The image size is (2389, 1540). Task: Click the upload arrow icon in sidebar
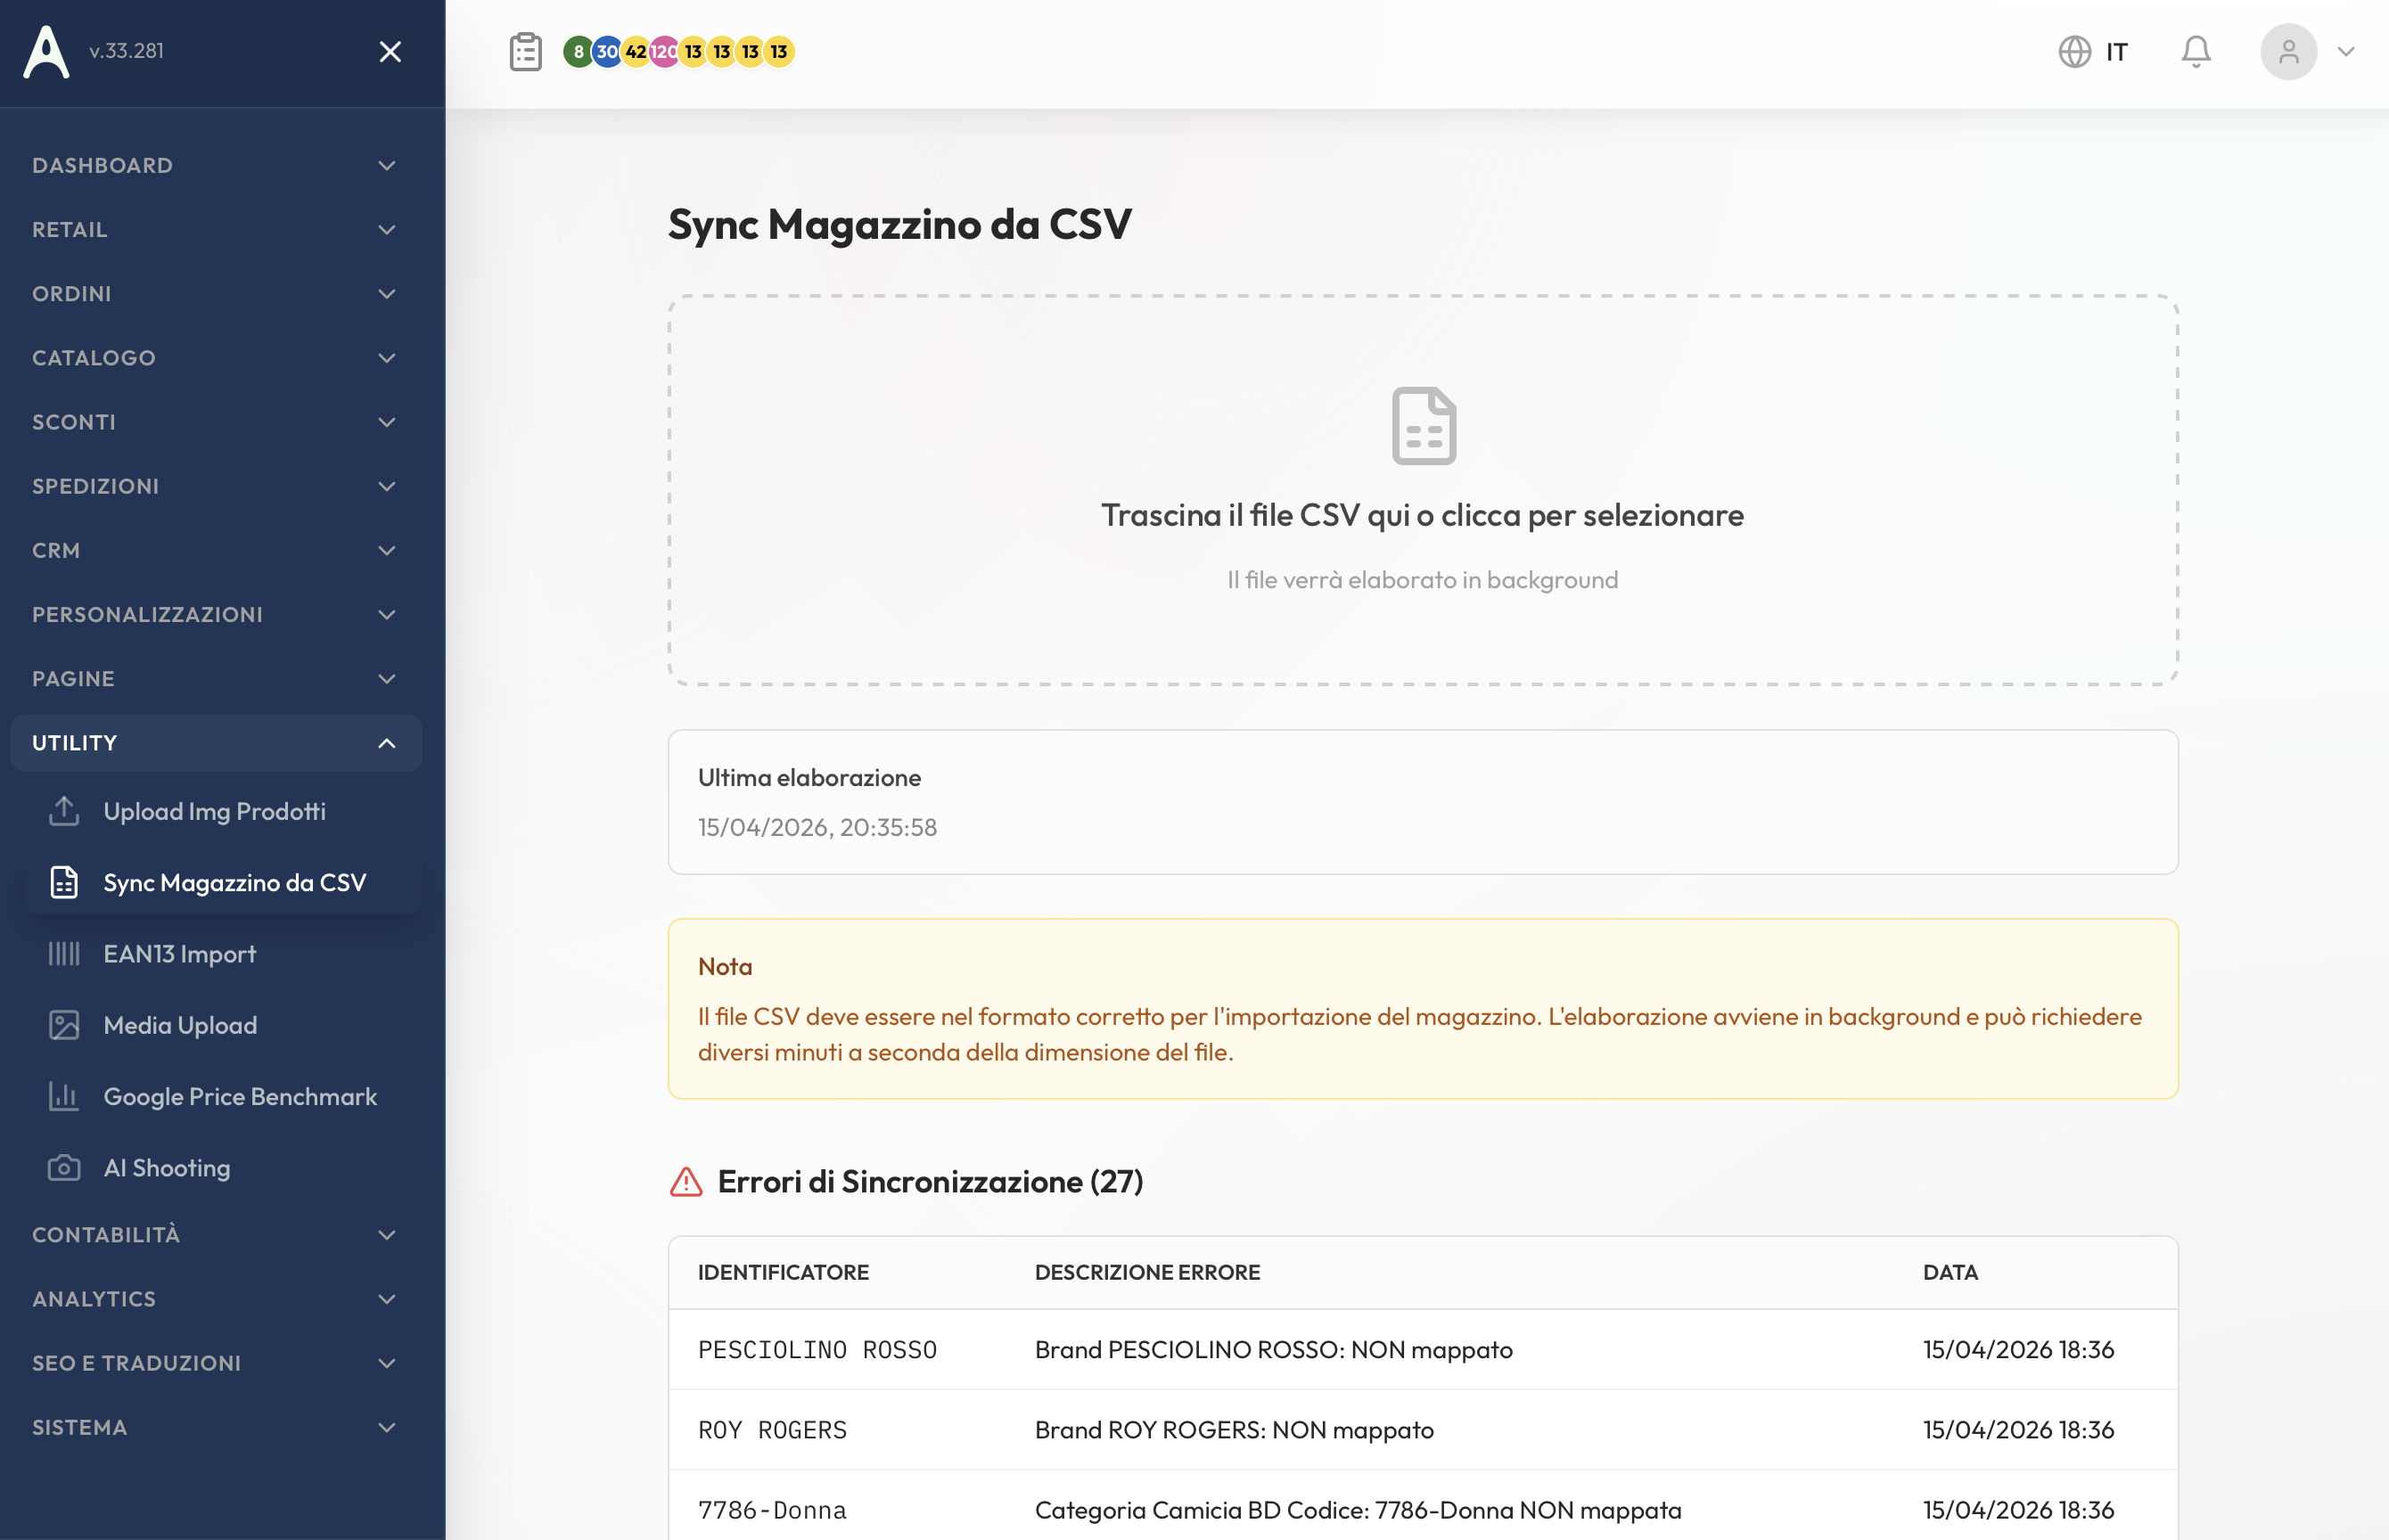[64, 811]
